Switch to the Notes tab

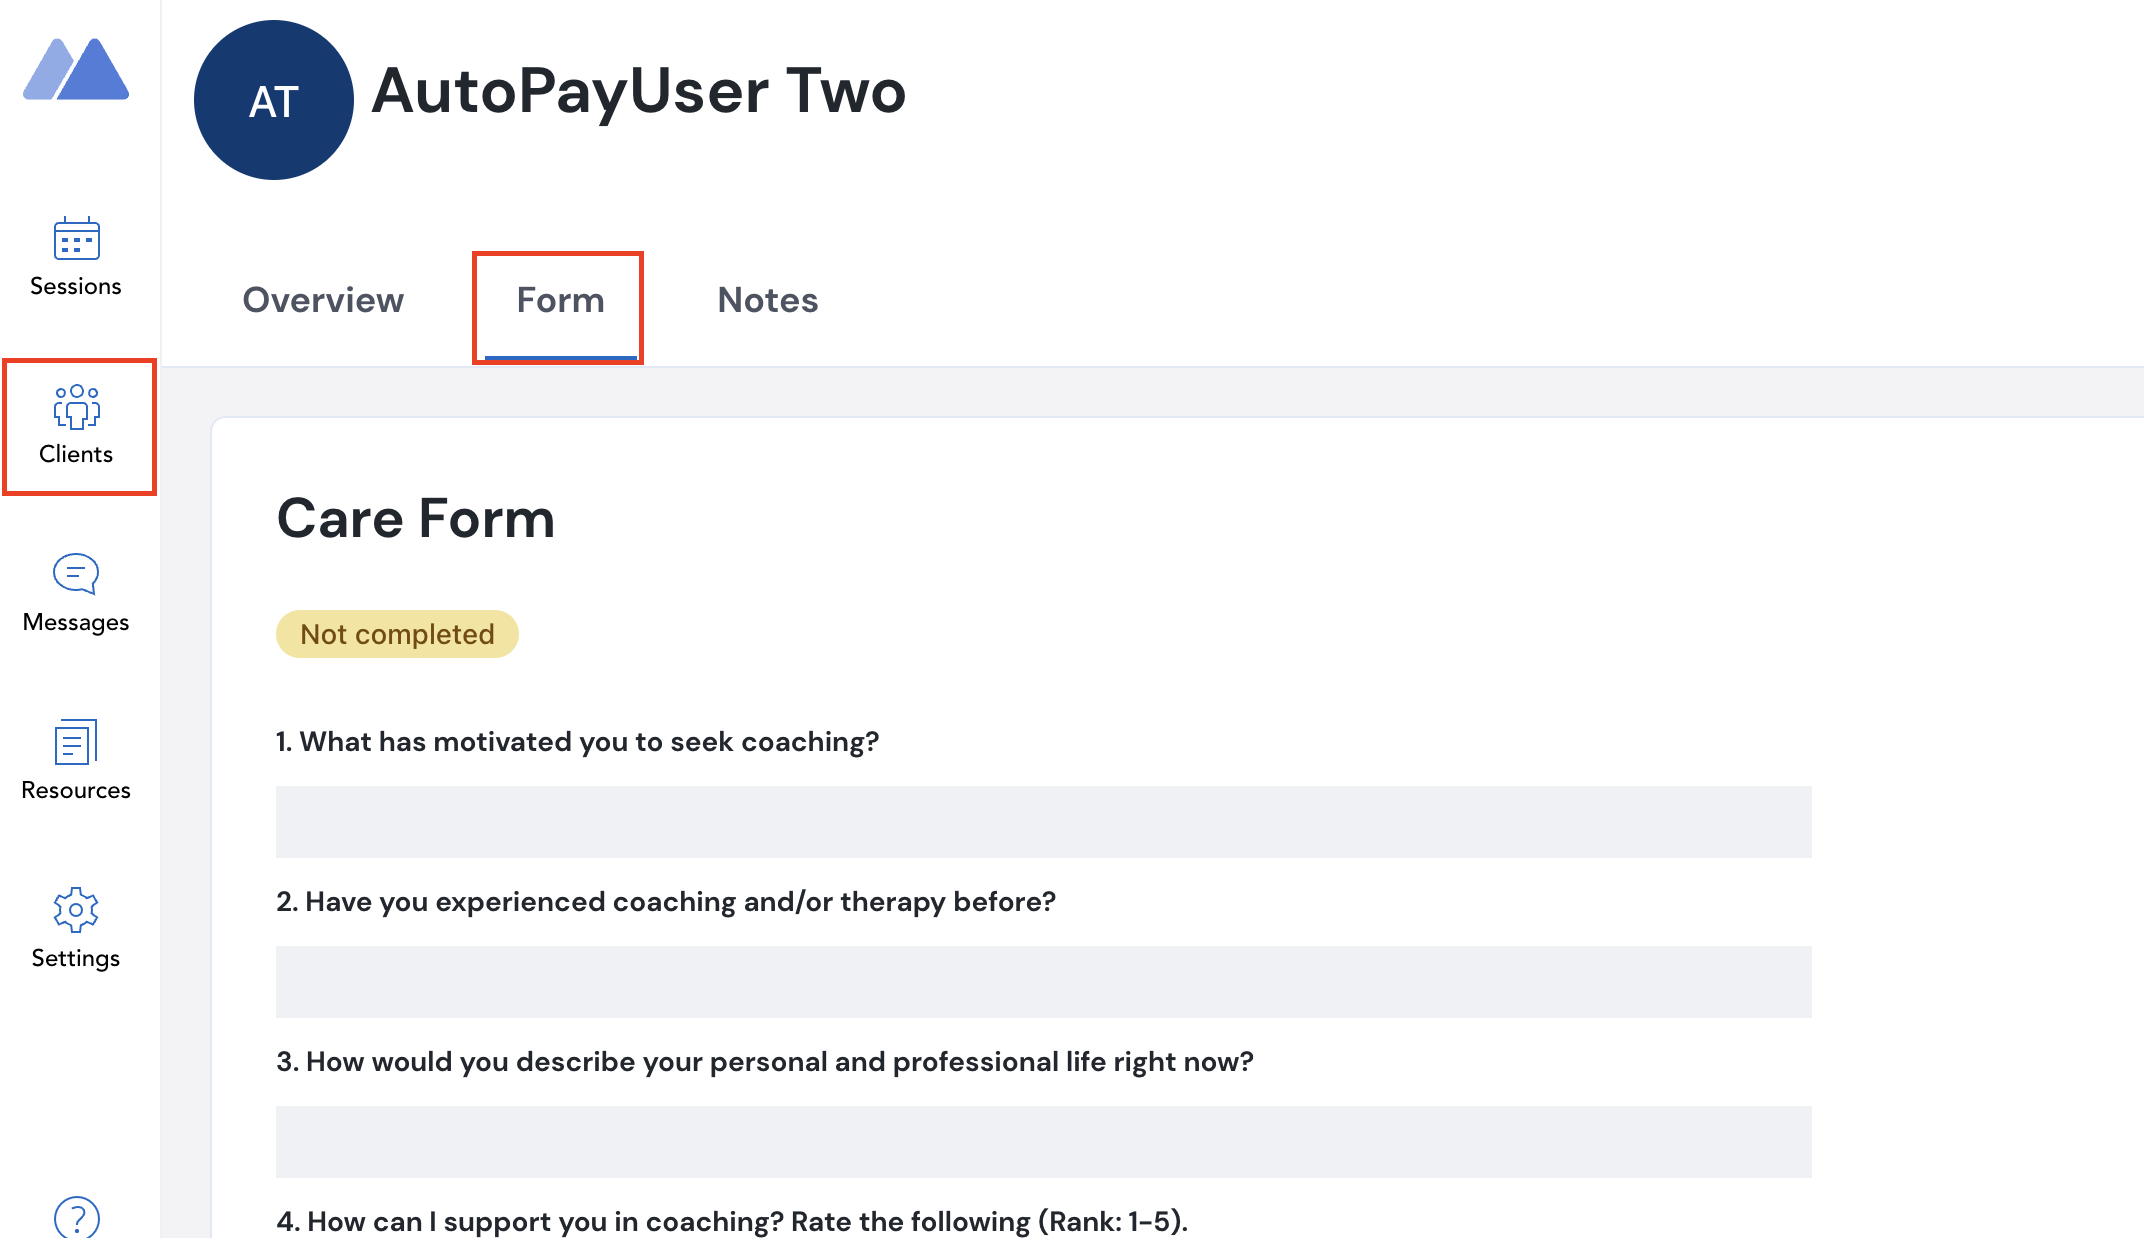coord(767,300)
